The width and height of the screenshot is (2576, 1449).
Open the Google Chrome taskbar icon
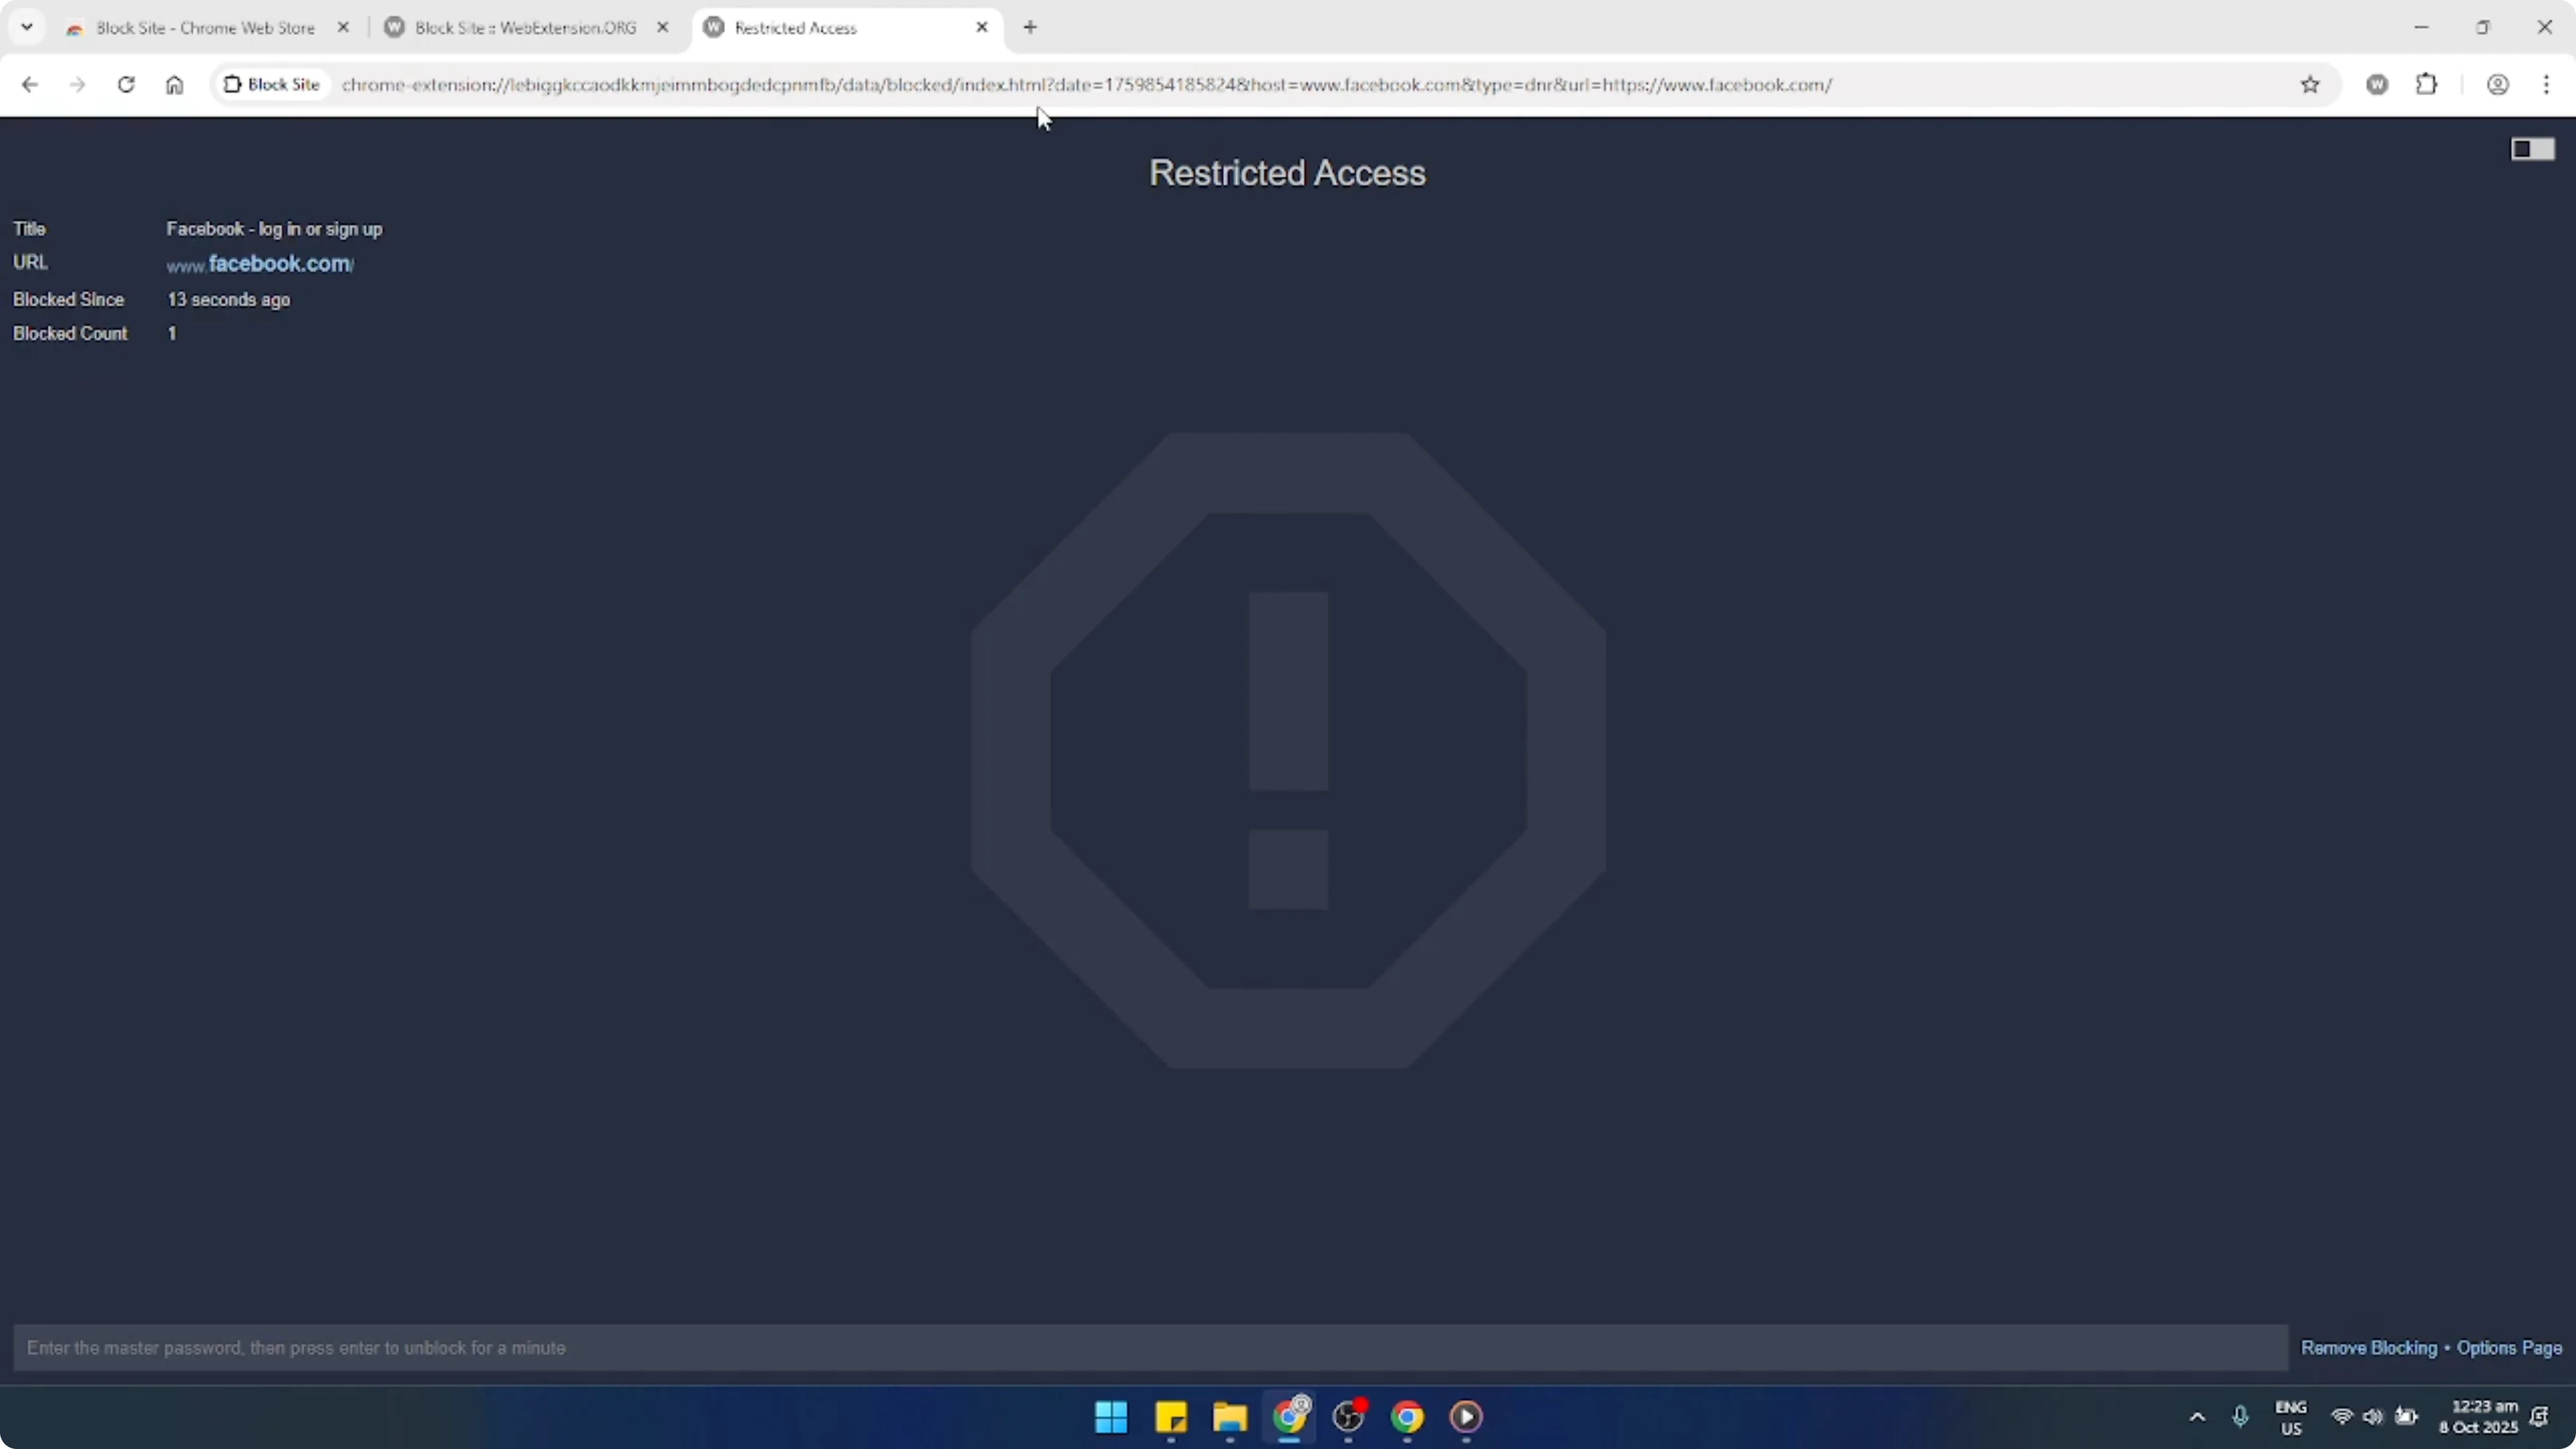pyautogui.click(x=1407, y=1417)
